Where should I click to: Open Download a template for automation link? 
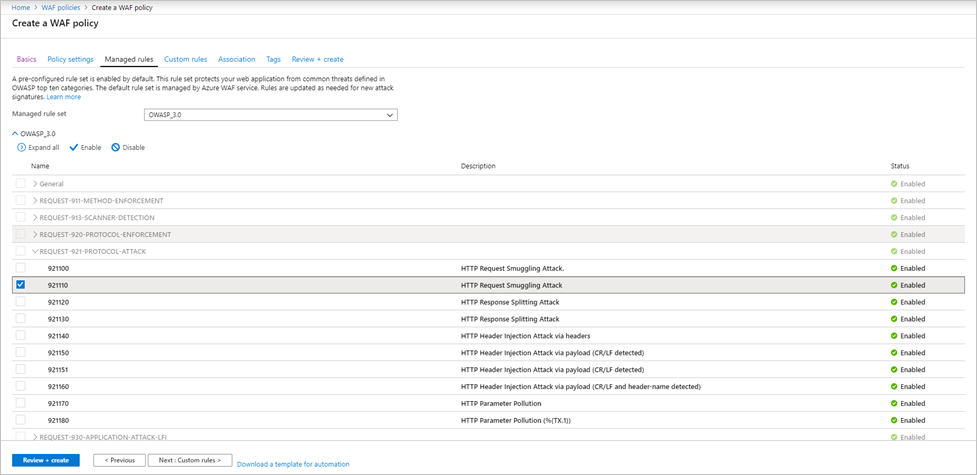293,464
